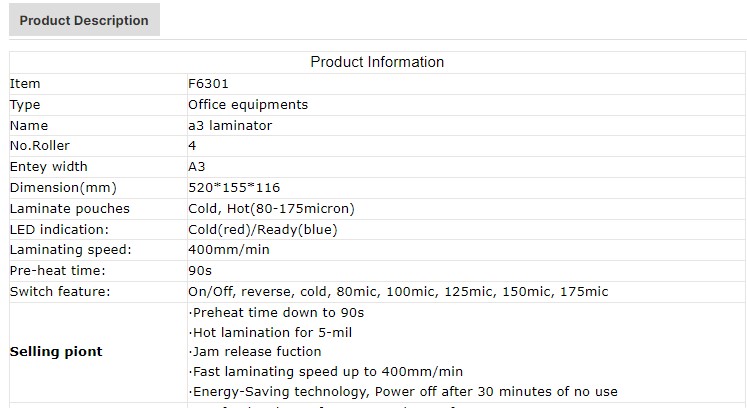Screen dimensions: 747x408
Task: Click the Product Information table header
Action: [377, 62]
